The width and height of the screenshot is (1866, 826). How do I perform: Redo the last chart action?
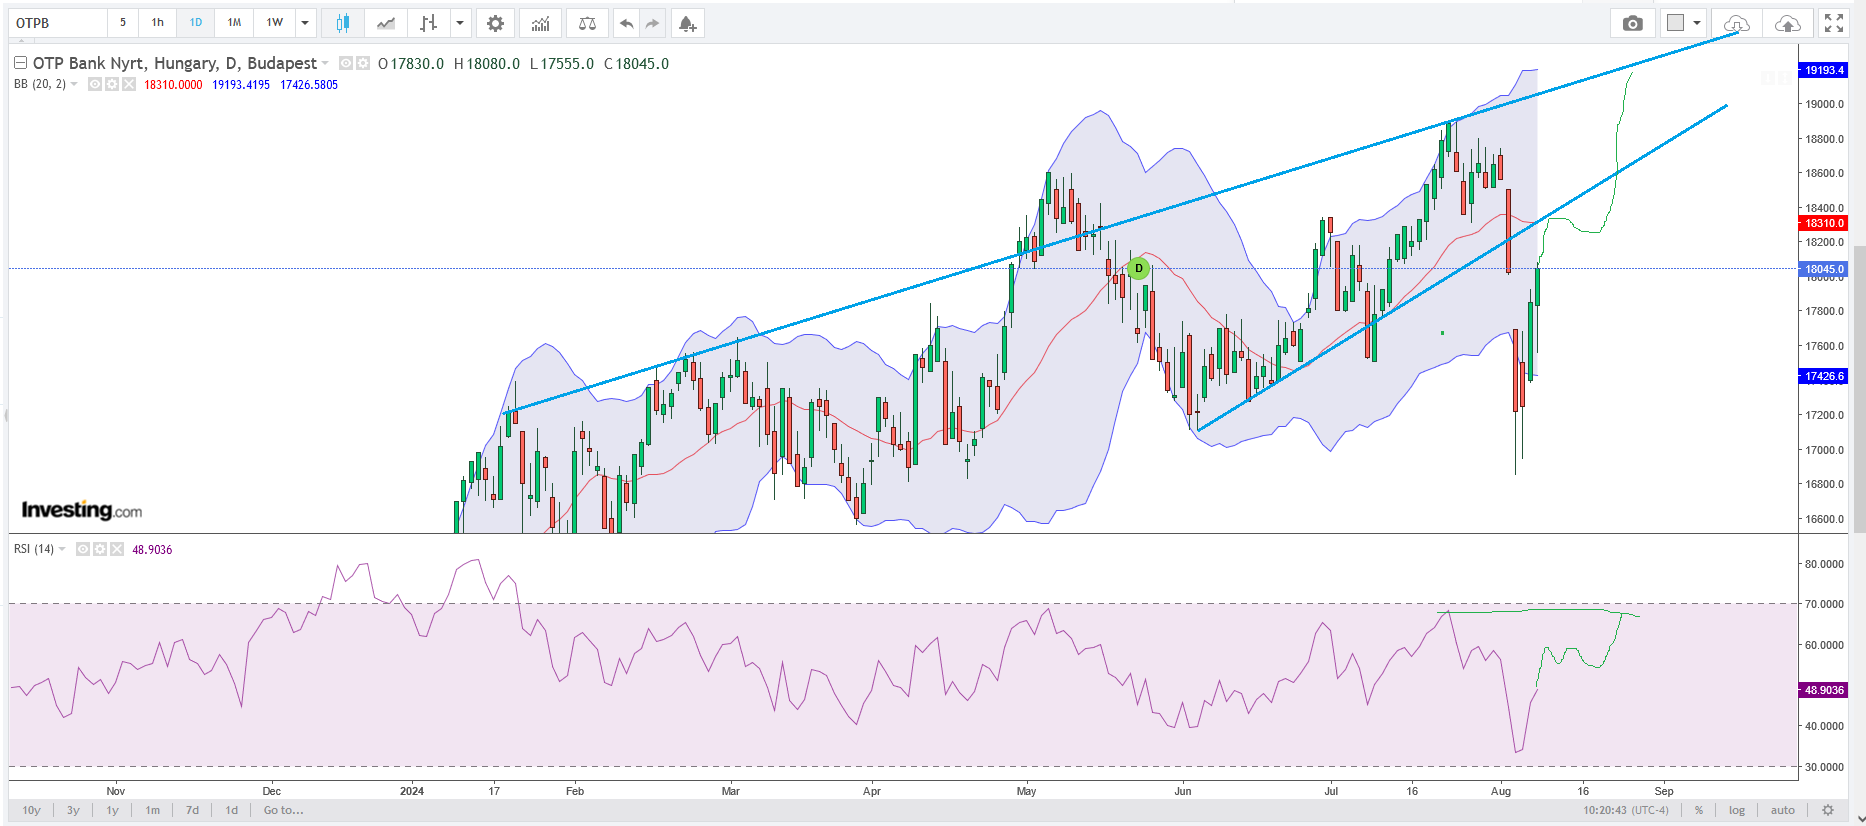point(652,23)
